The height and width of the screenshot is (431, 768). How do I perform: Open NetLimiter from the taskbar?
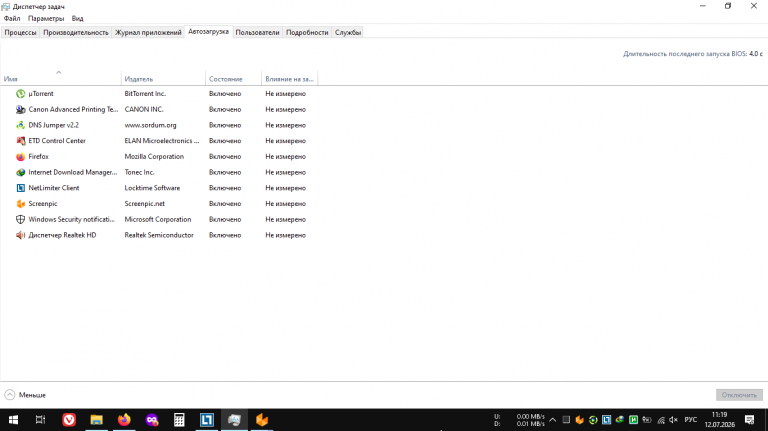(207, 420)
